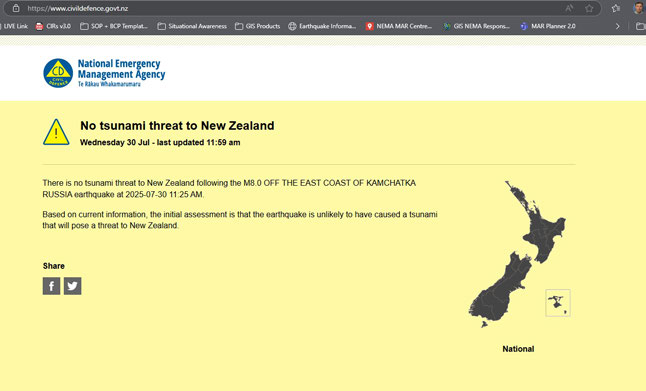The width and height of the screenshot is (646, 391).
Task: Open the Earthquake Information bookmark
Action: (322, 26)
